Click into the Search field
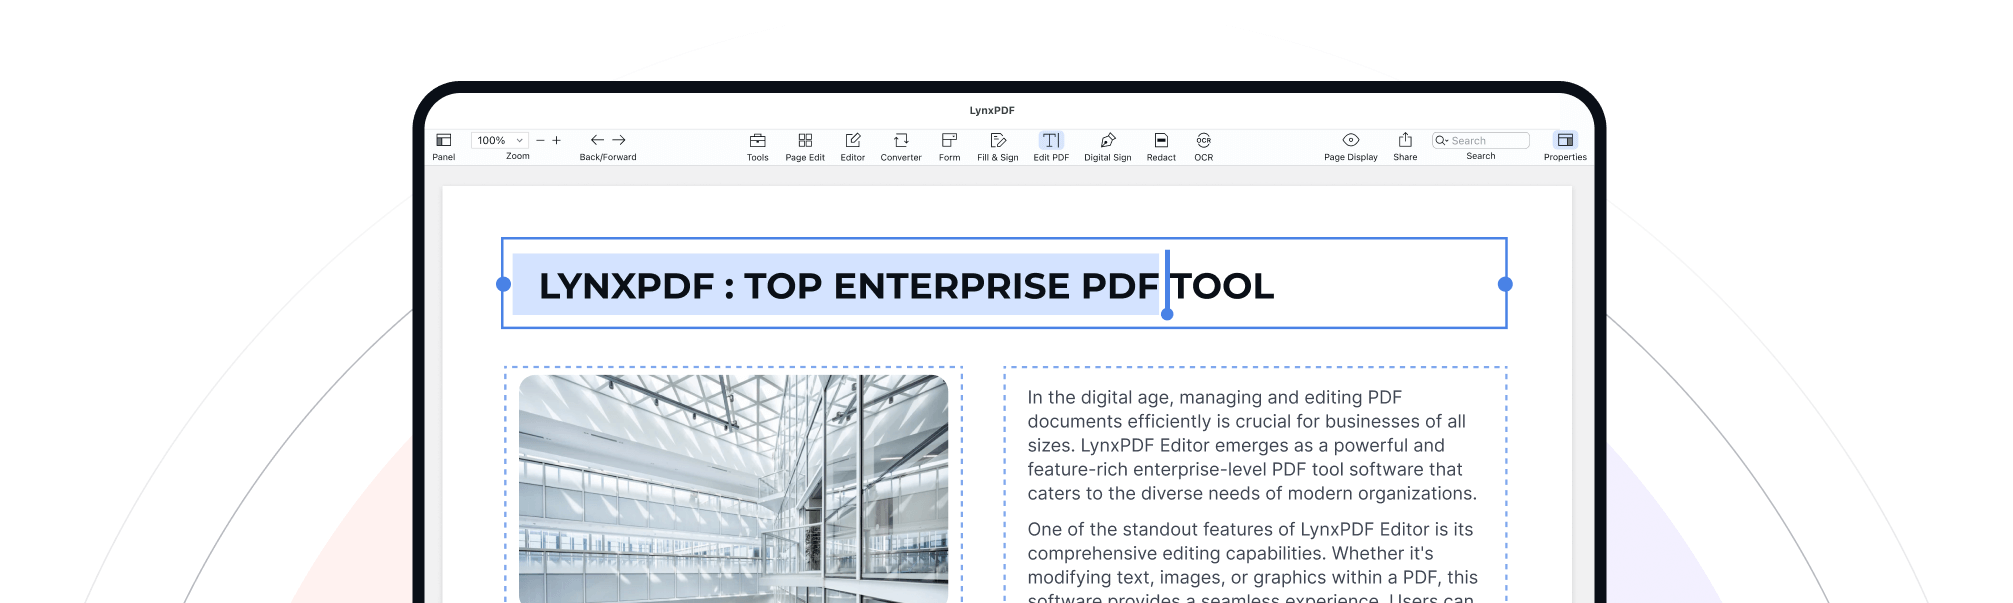Screen dimensions: 2013x603 point(1487,141)
